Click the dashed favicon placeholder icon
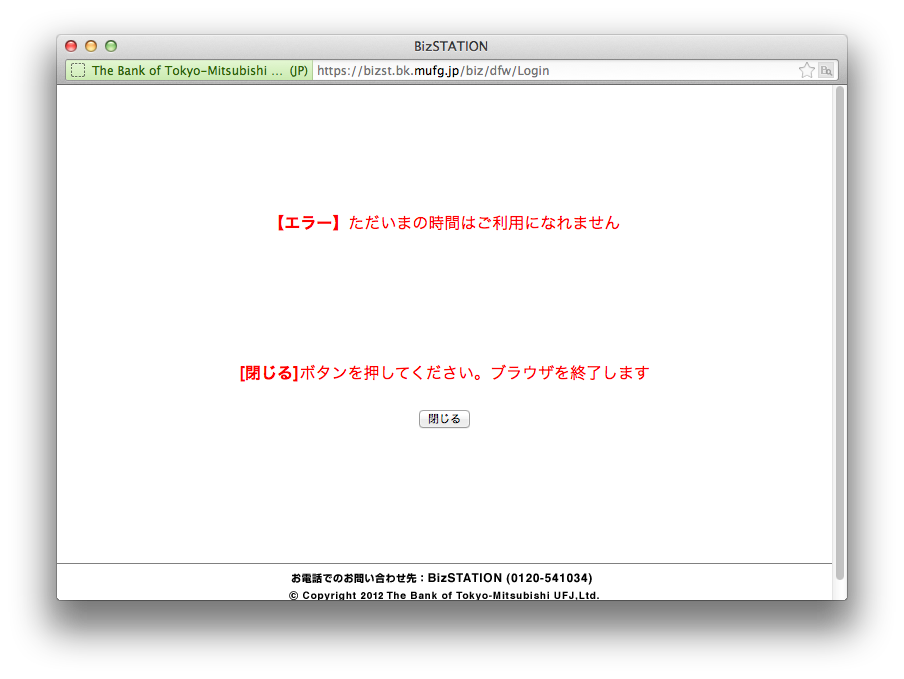This screenshot has width=904, height=679. click(x=78, y=71)
